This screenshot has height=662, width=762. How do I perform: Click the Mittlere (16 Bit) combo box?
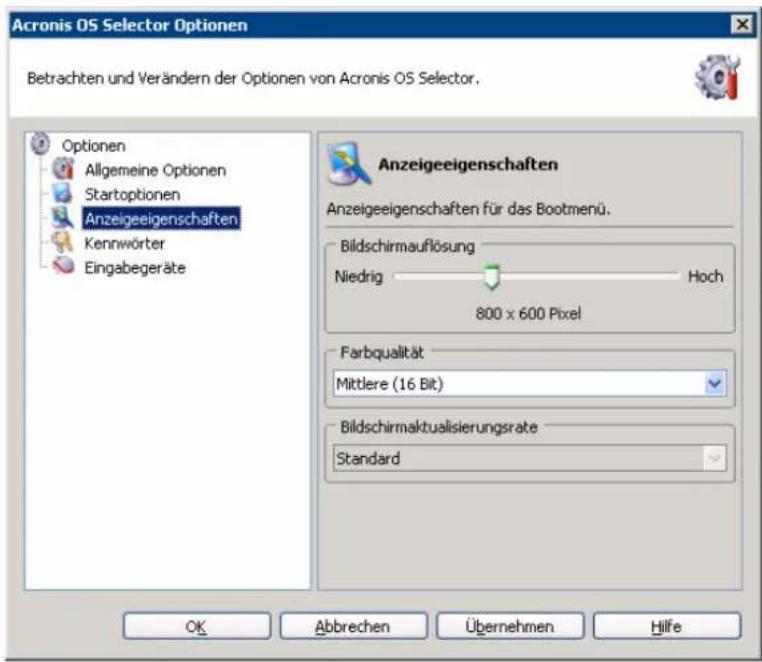click(529, 383)
